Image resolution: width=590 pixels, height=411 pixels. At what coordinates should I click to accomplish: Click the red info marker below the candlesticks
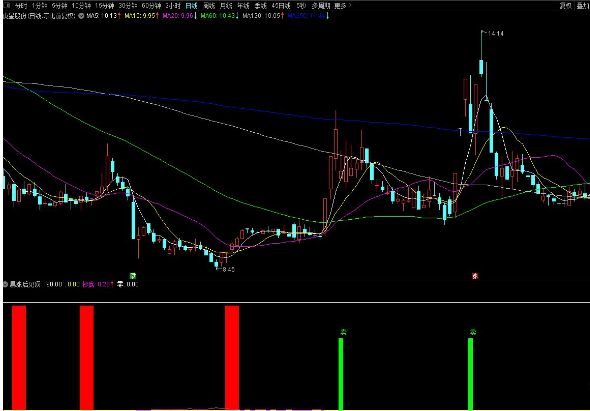(x=475, y=276)
